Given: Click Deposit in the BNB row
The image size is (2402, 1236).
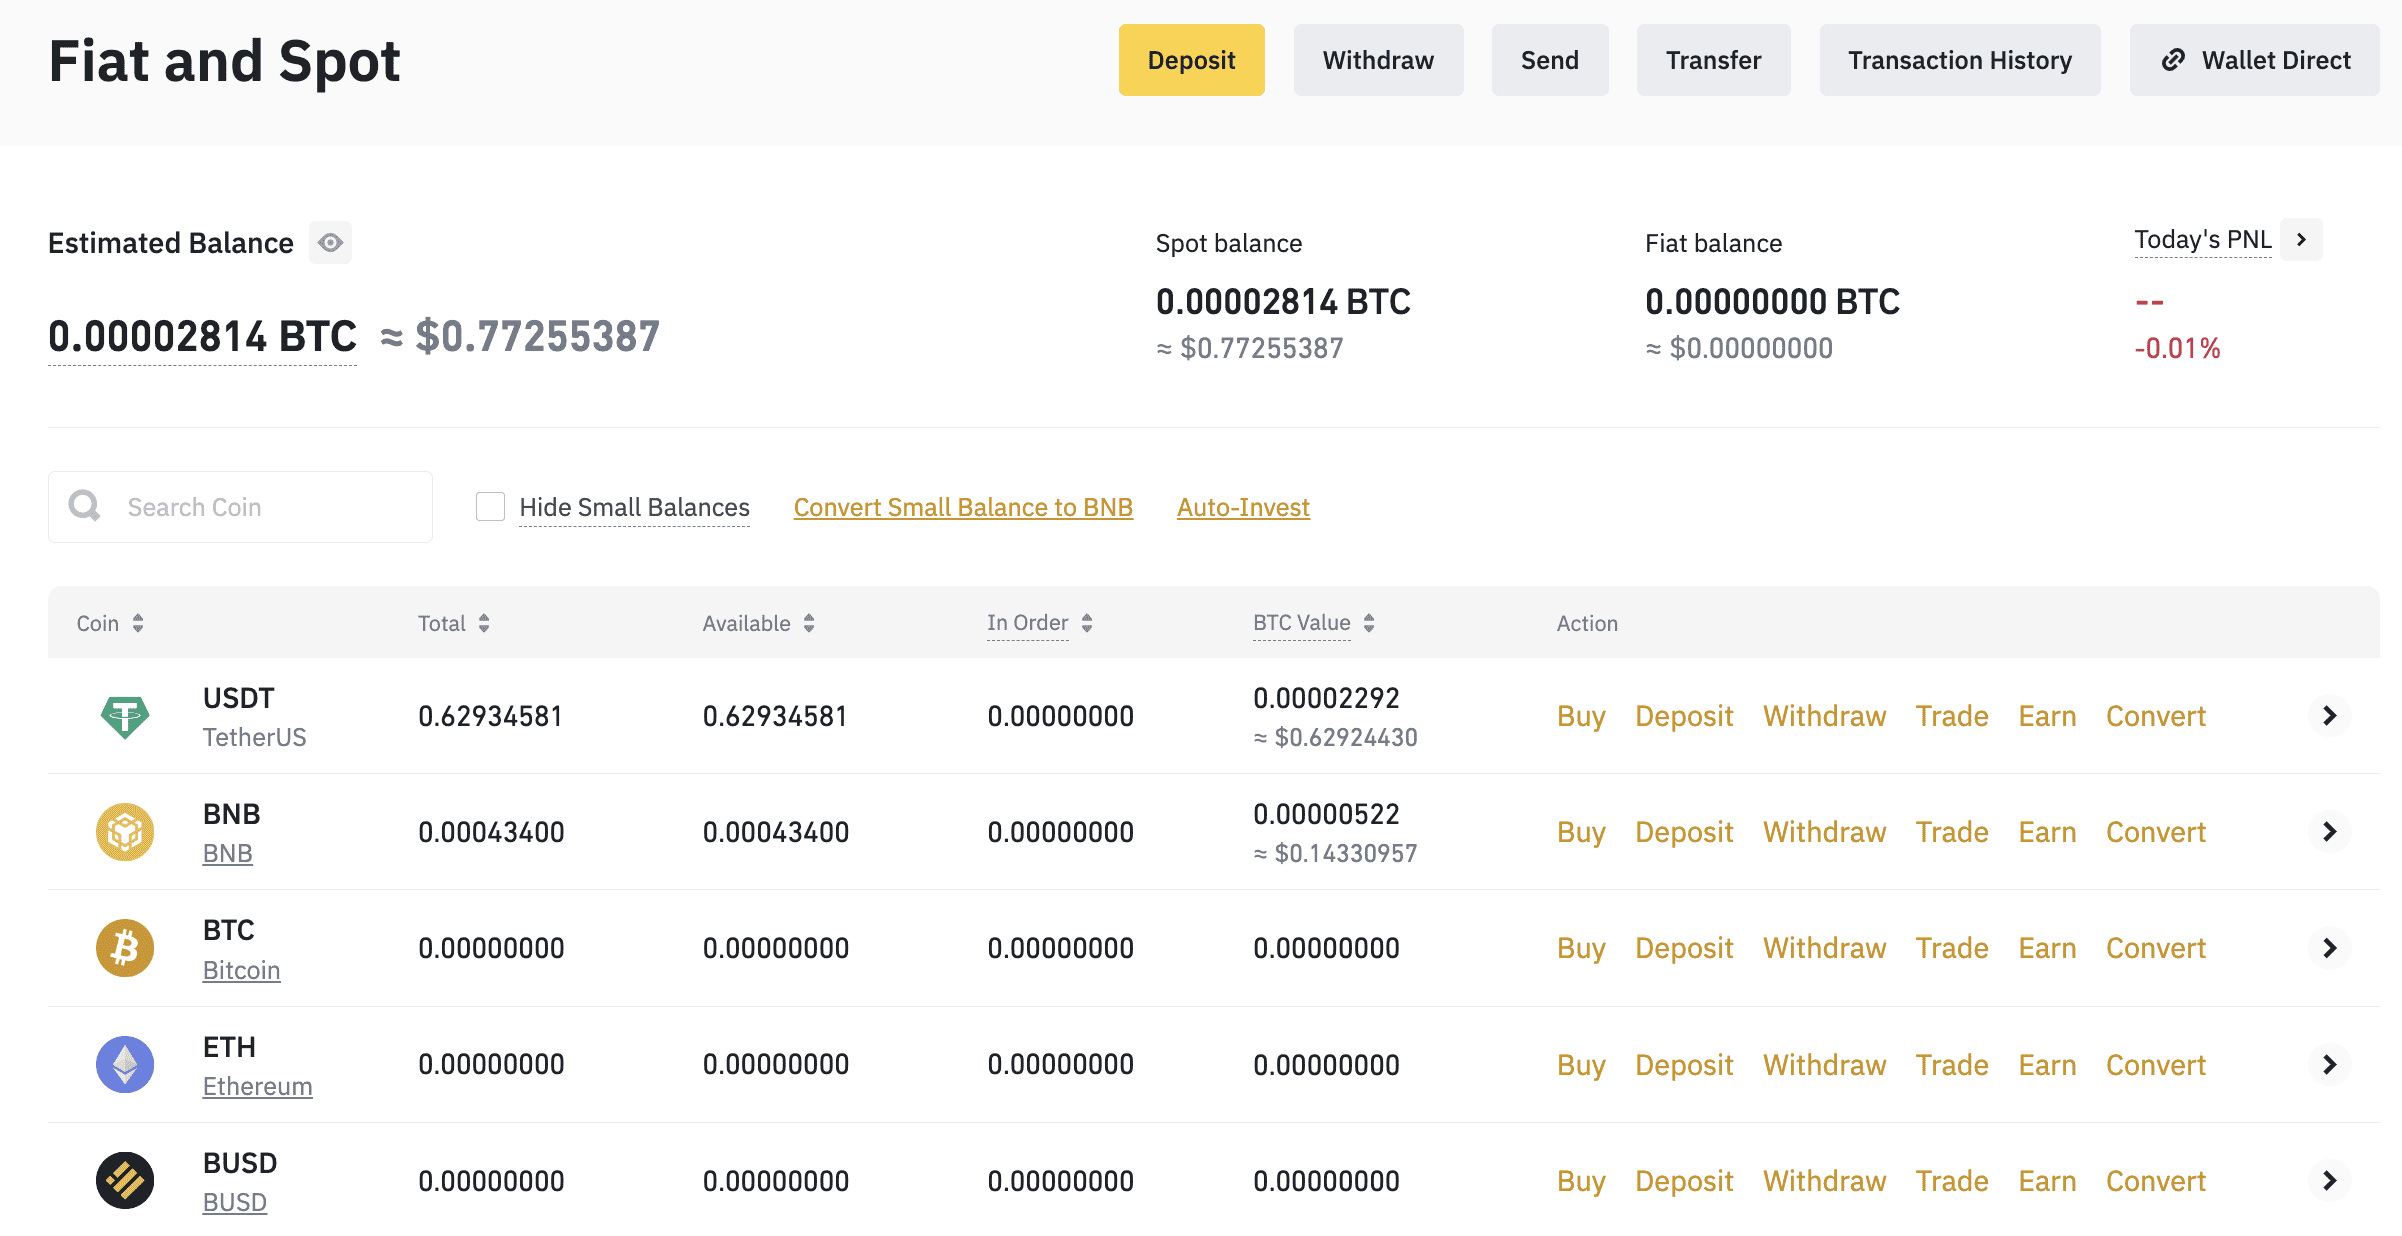Looking at the screenshot, I should [1684, 832].
